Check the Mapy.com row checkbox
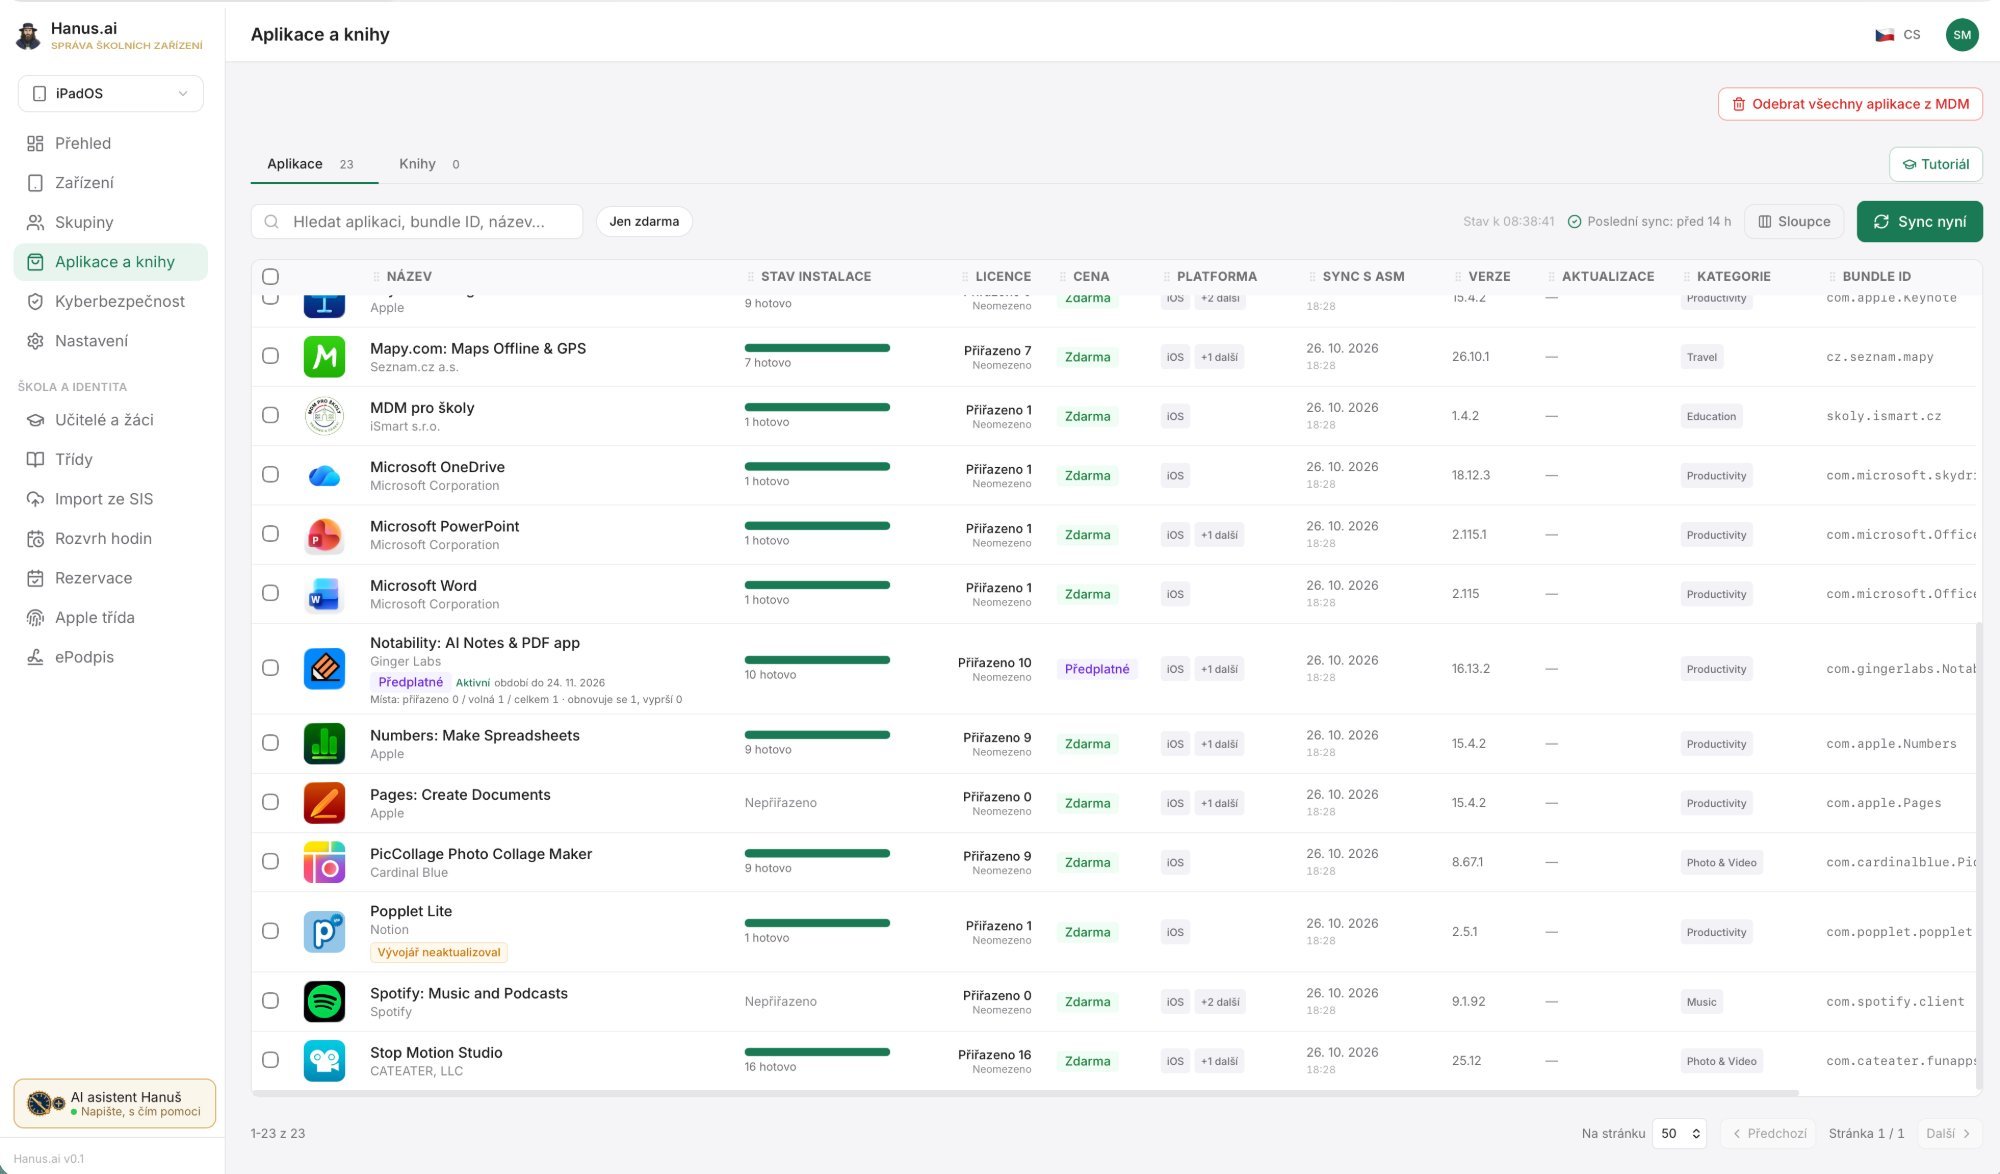This screenshot has width=2000, height=1174. [x=270, y=356]
